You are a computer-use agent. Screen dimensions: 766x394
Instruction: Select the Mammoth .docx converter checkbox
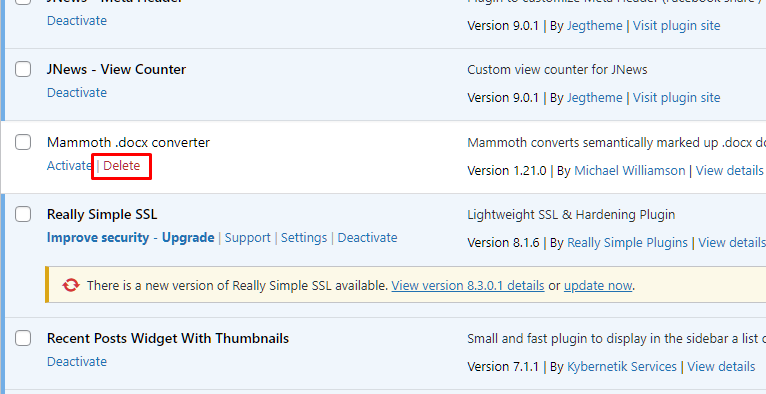click(x=23, y=143)
